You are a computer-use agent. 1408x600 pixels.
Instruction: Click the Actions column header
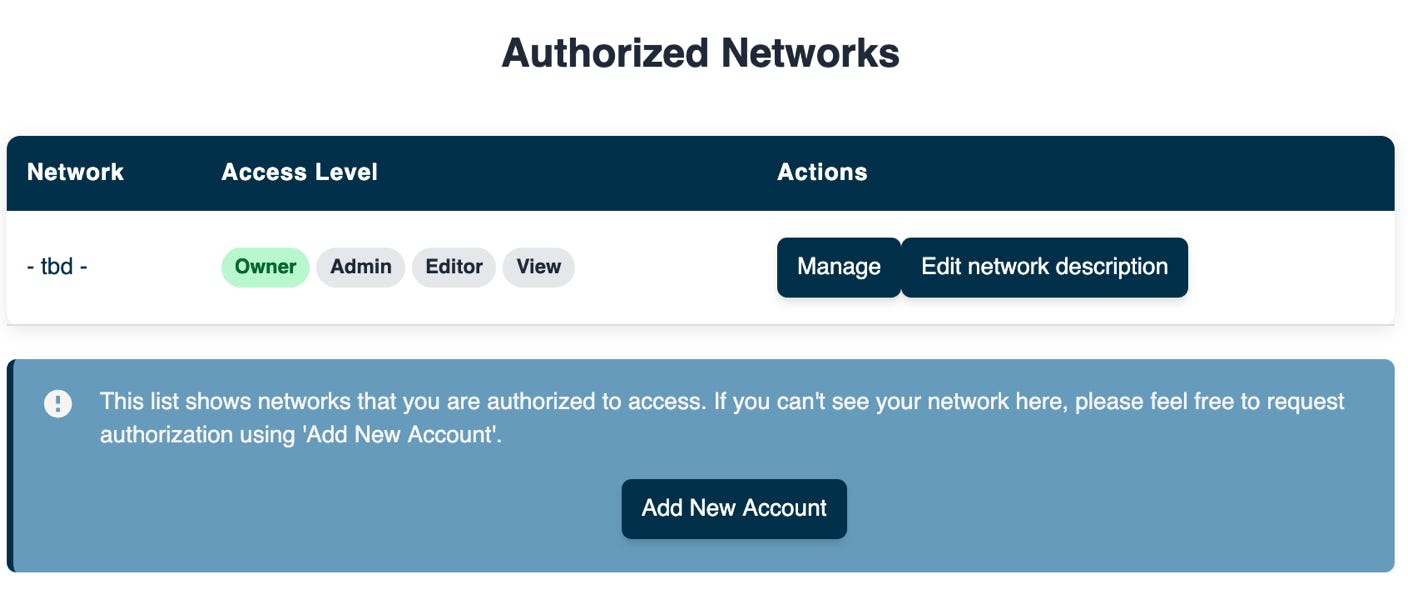[x=822, y=172]
